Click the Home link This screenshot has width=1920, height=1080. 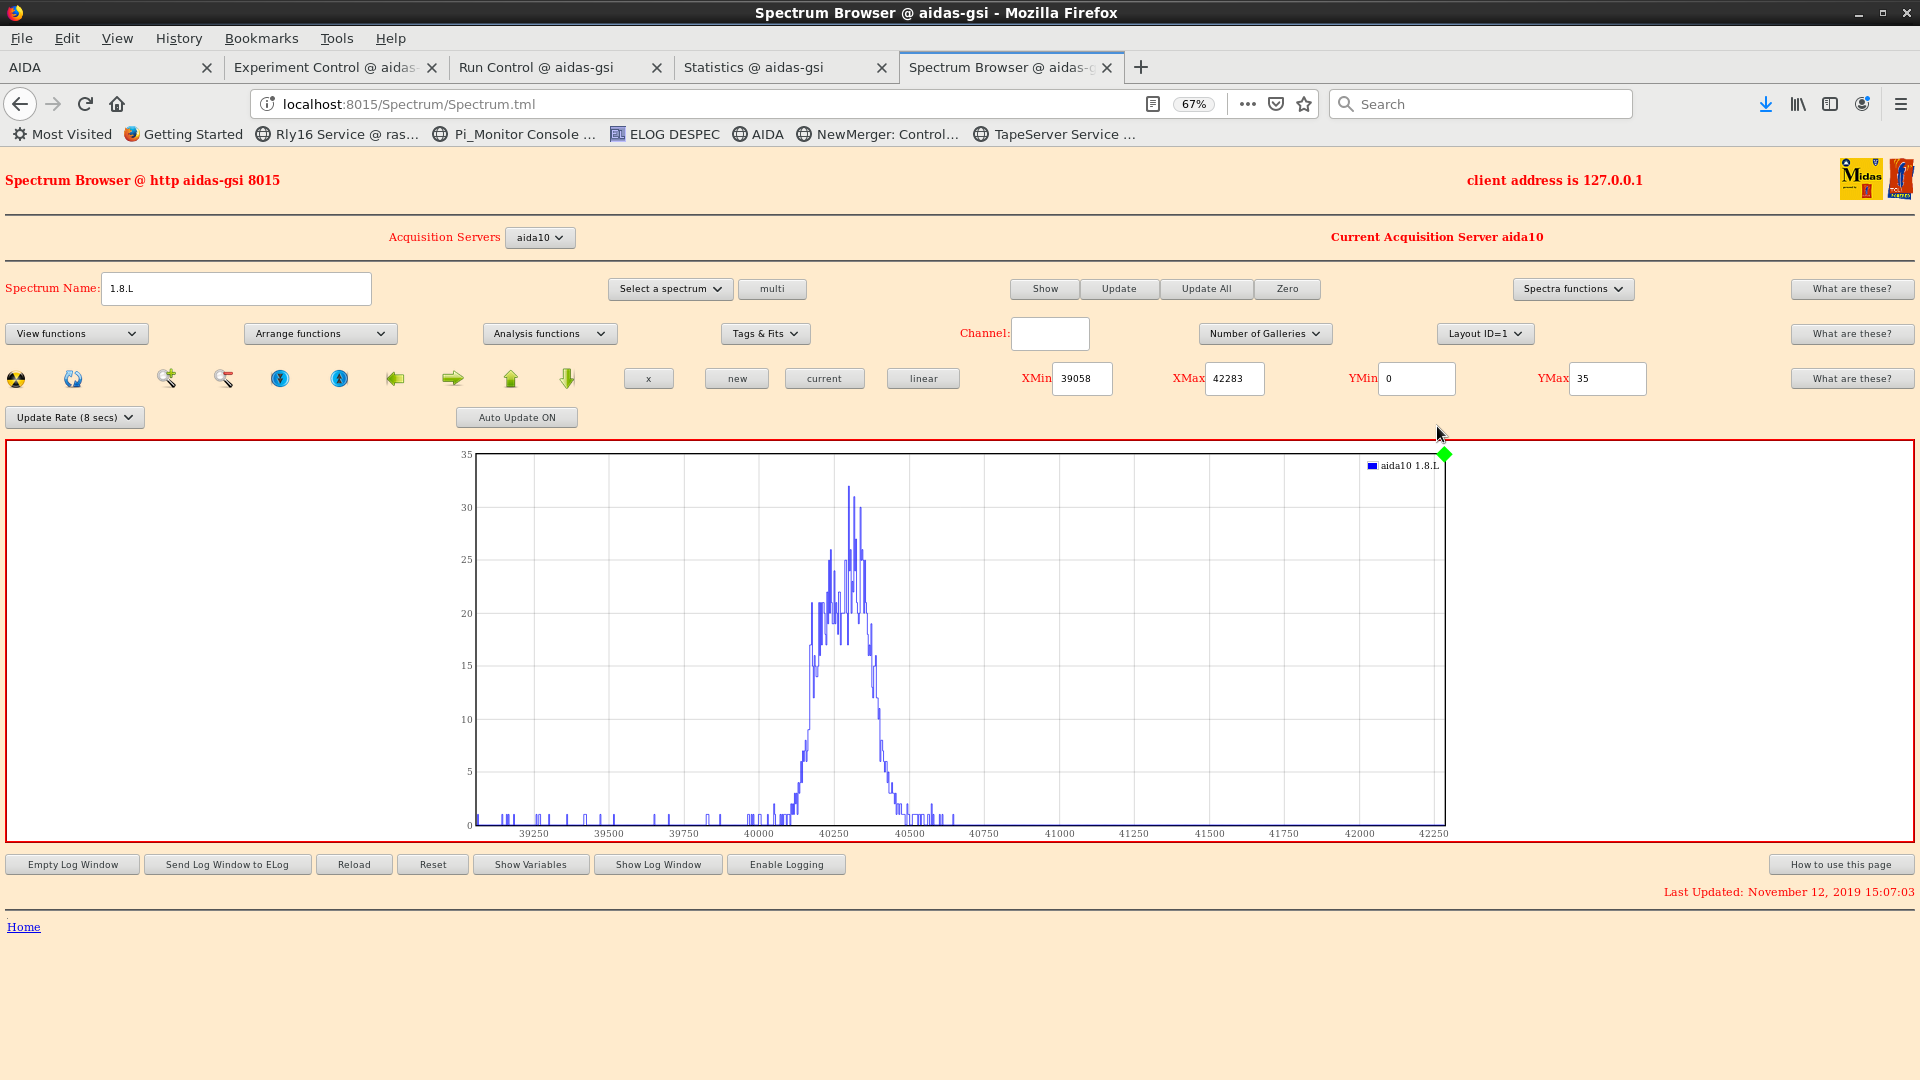click(24, 927)
